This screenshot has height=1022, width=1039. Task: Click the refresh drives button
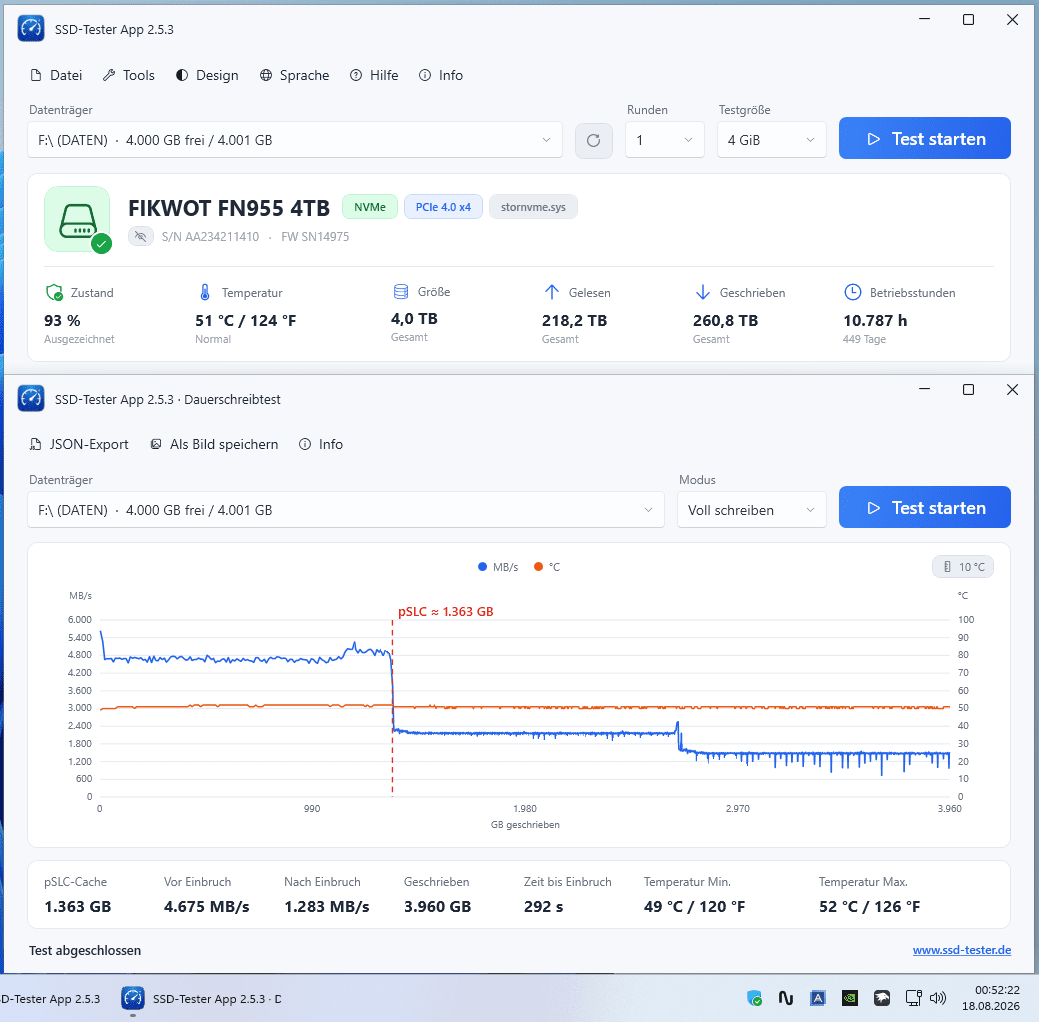point(594,140)
